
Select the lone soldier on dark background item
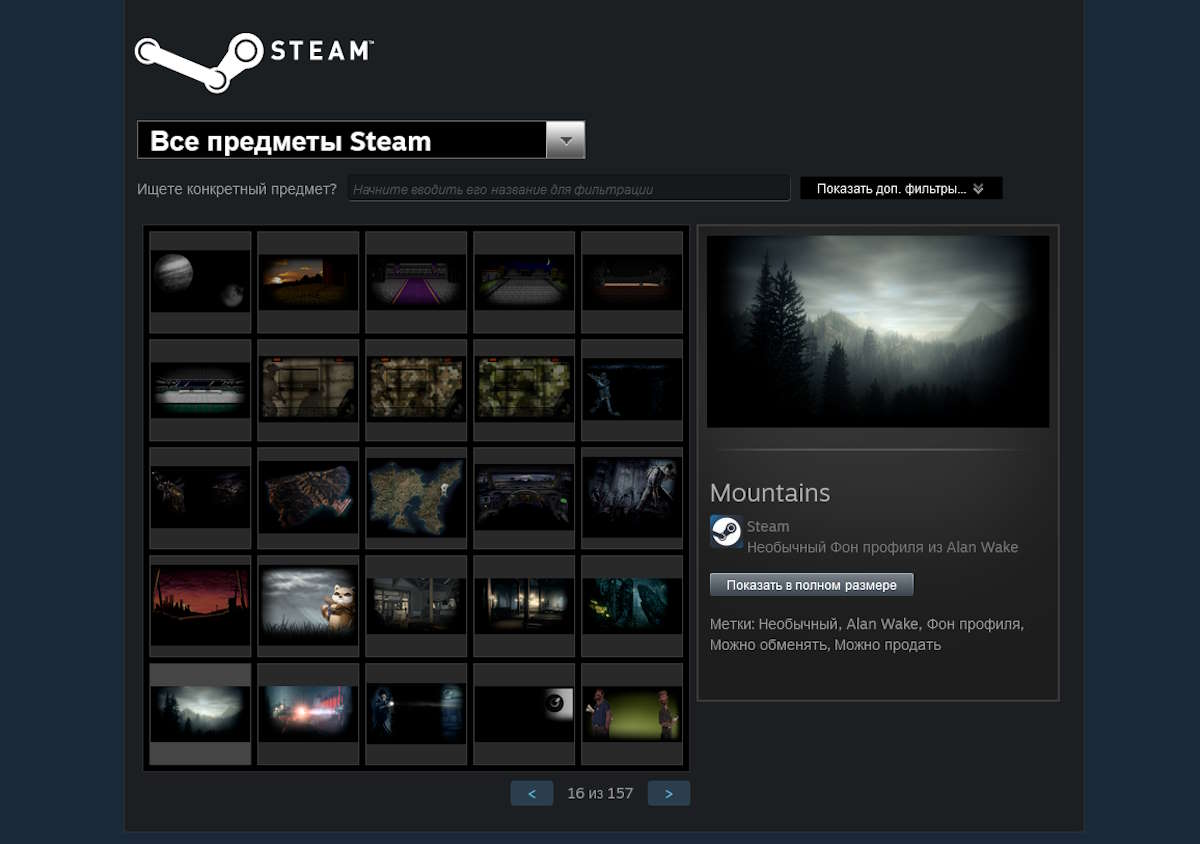[632, 390]
